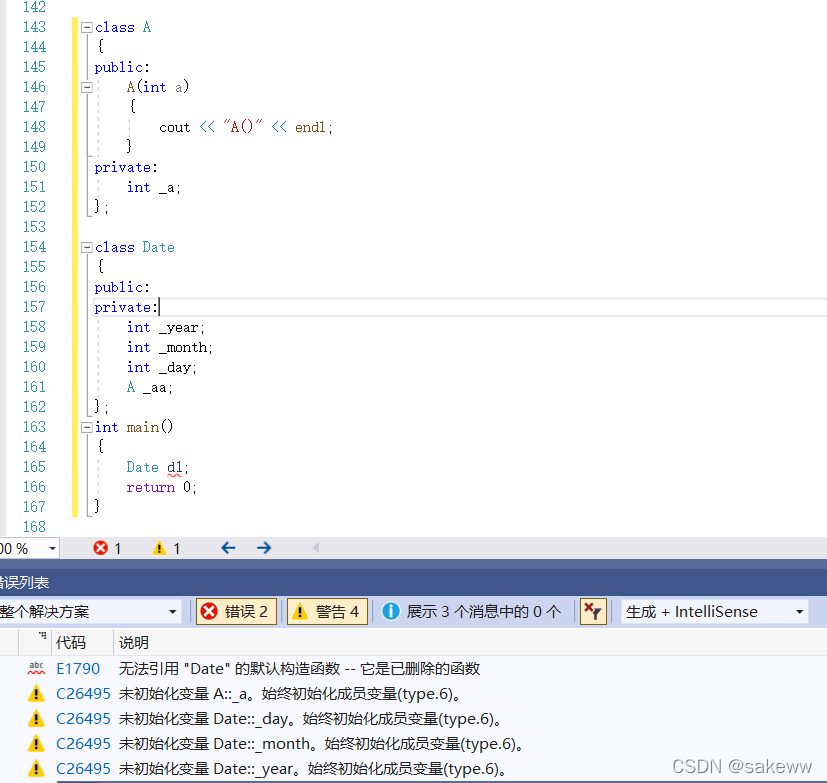
Task: Click the red error count indicator
Action: click(x=107, y=548)
